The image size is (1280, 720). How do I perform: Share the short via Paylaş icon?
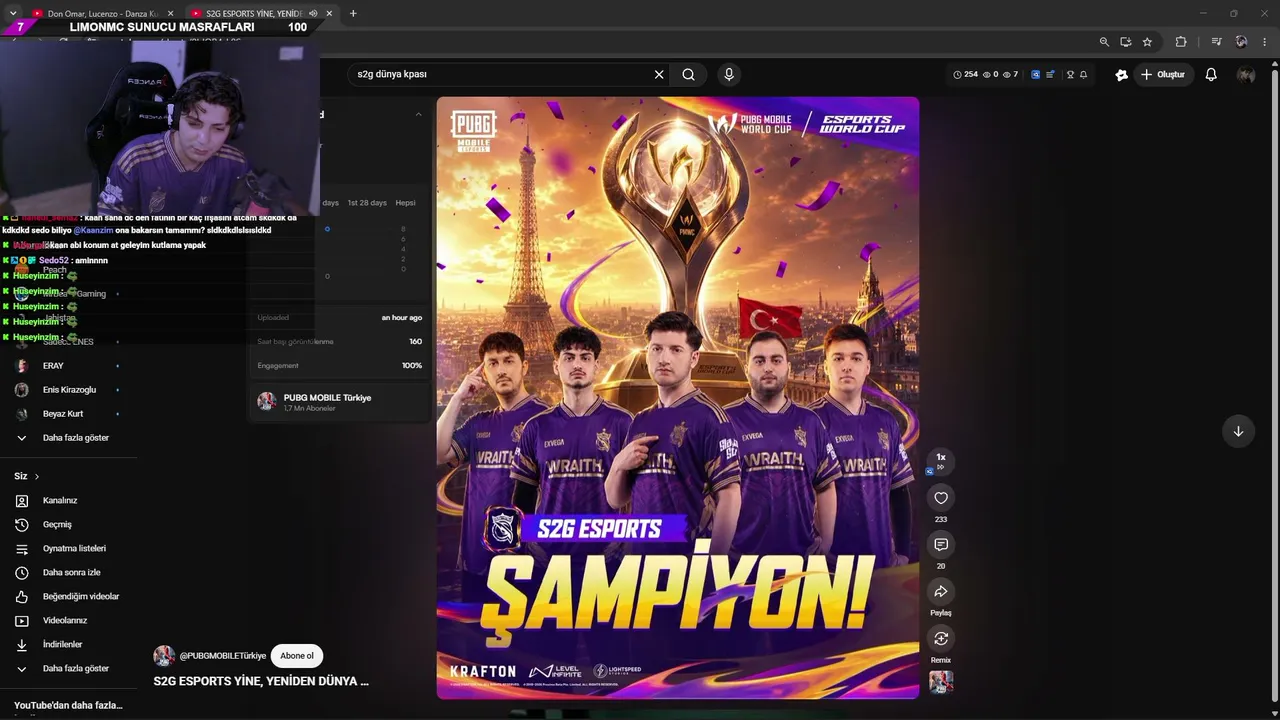pos(941,592)
